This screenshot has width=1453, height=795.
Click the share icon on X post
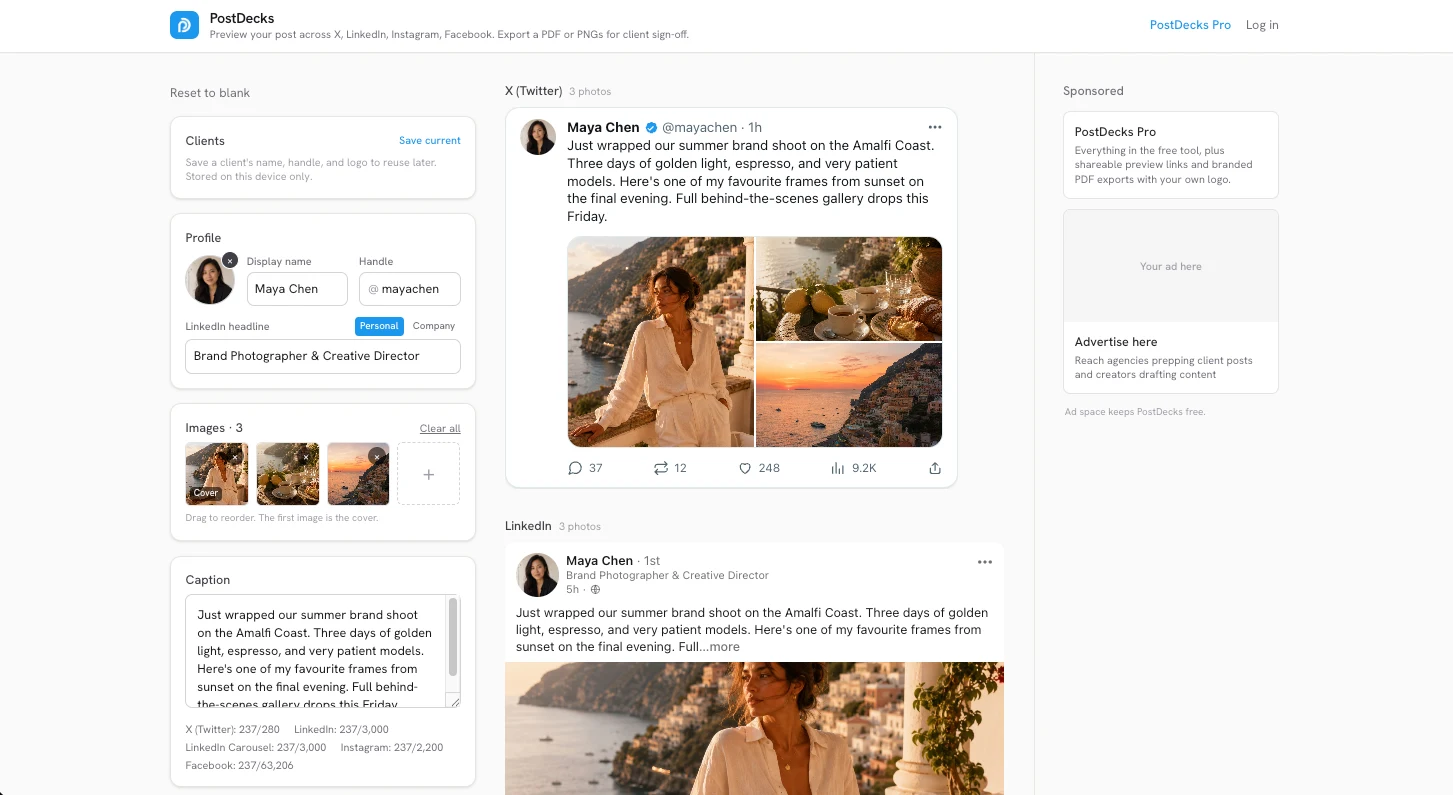(x=935, y=468)
